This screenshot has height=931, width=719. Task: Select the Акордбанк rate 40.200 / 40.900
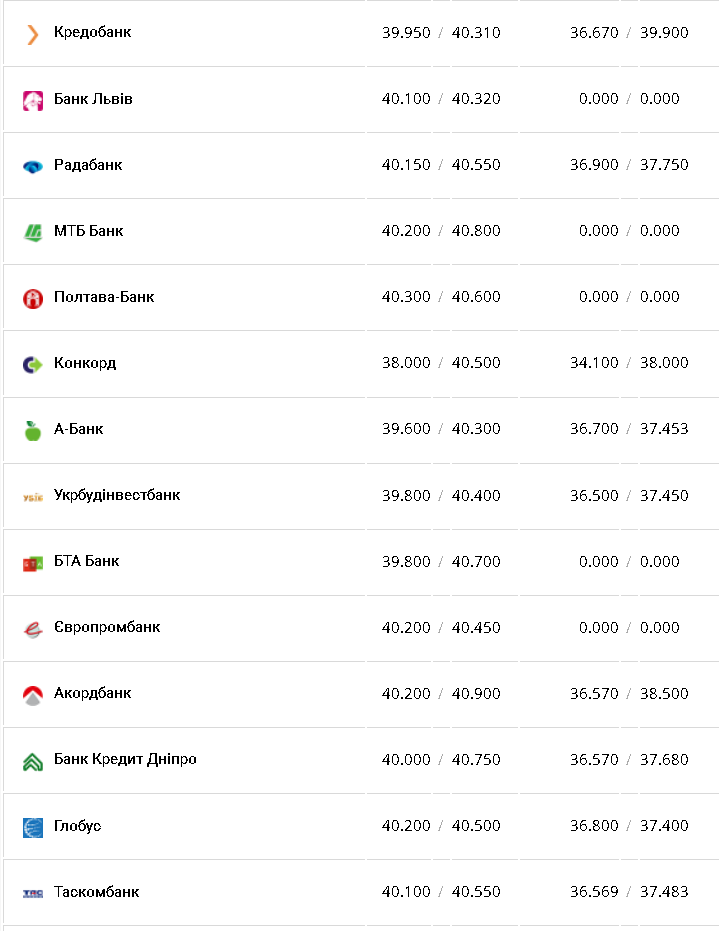click(x=441, y=694)
